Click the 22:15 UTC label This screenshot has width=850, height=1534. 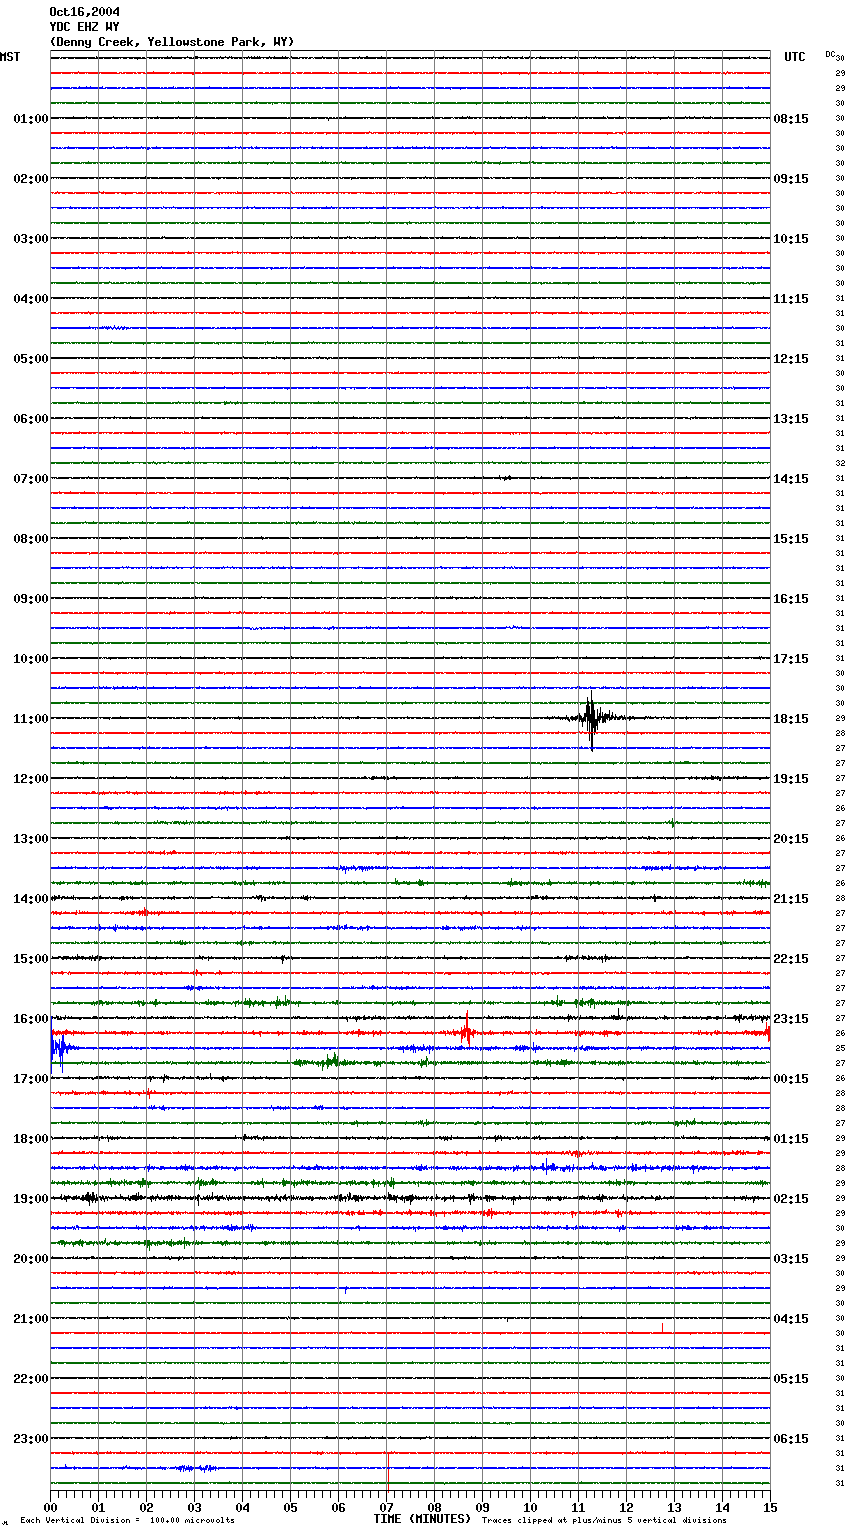click(791, 959)
